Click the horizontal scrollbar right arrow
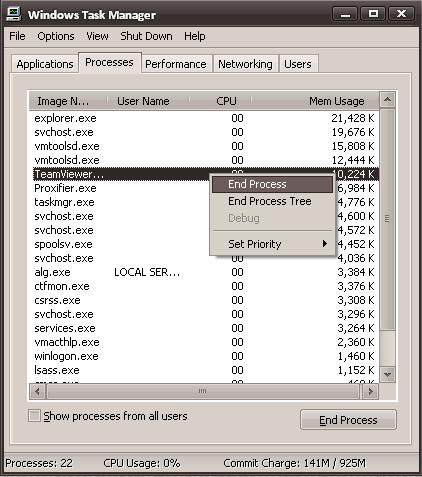422x477 pixels. (x=370, y=391)
